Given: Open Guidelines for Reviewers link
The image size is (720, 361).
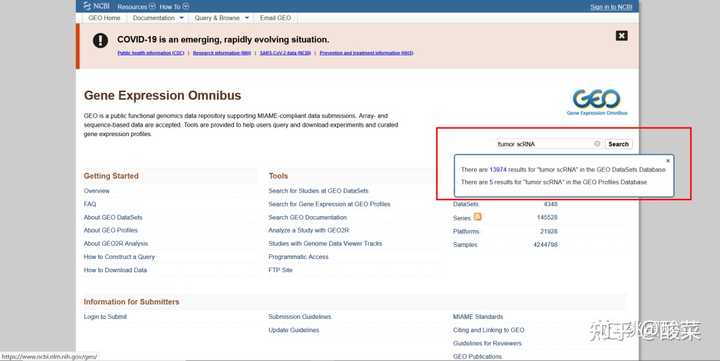Looking at the screenshot, I should tap(487, 343).
